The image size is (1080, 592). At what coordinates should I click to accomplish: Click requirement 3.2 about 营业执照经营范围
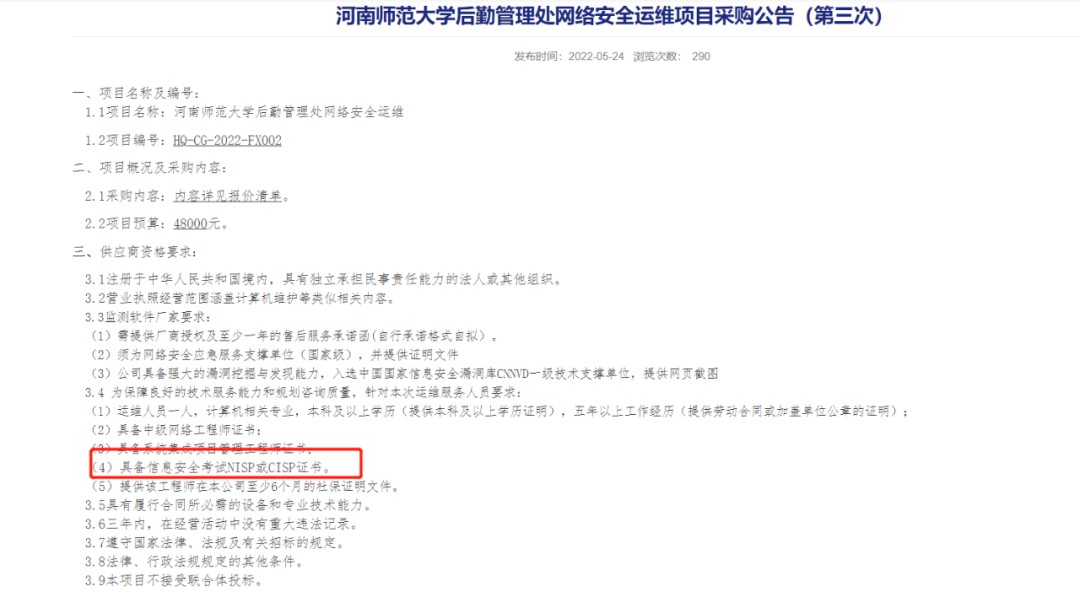pos(240,298)
